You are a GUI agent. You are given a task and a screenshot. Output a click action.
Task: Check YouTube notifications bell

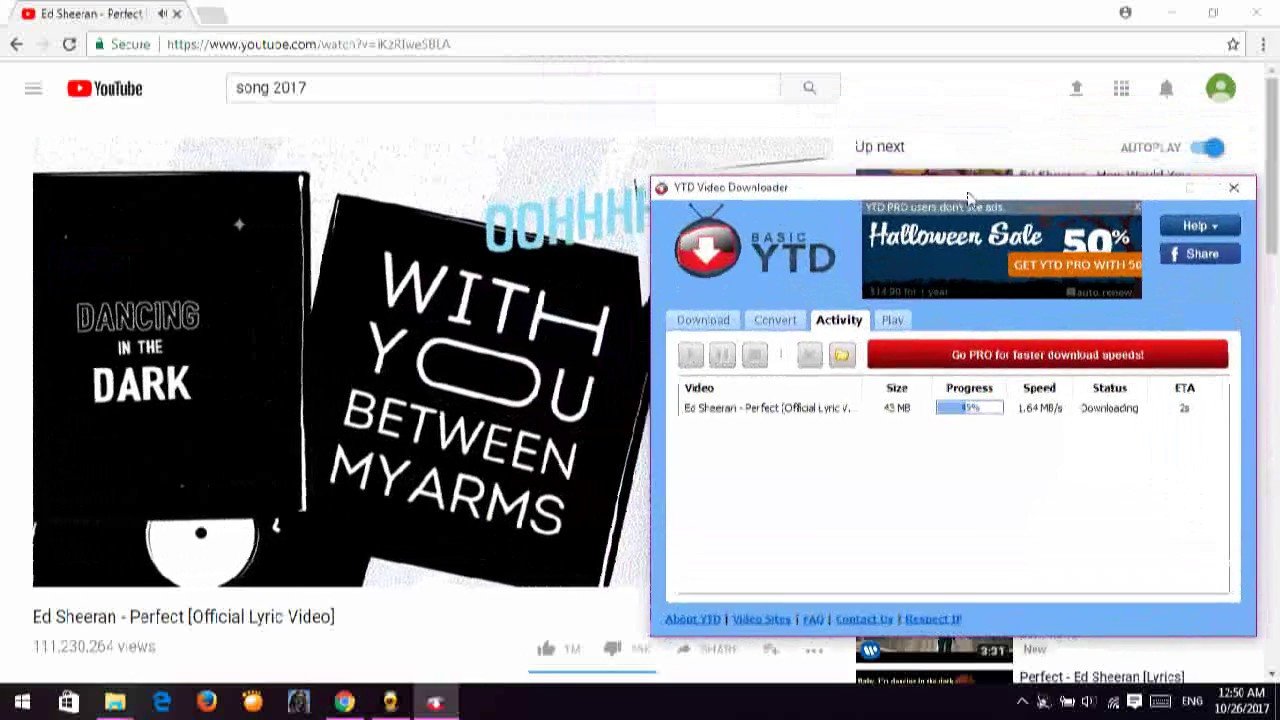click(1166, 89)
